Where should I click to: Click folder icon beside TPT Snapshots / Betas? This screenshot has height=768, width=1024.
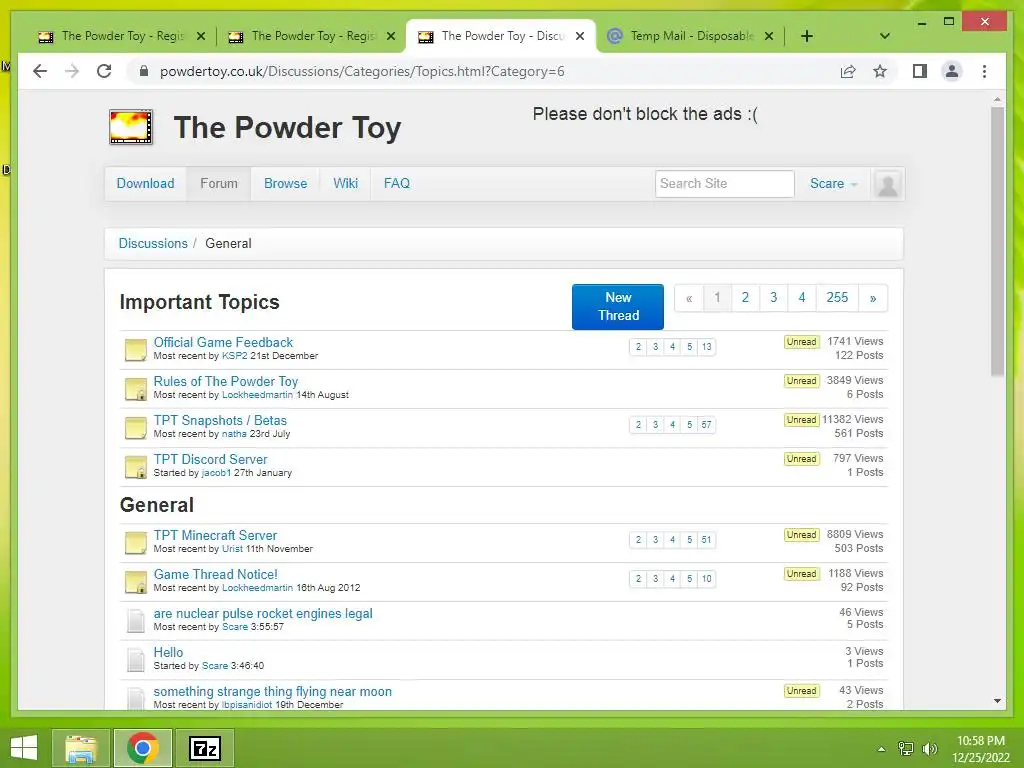click(x=136, y=428)
